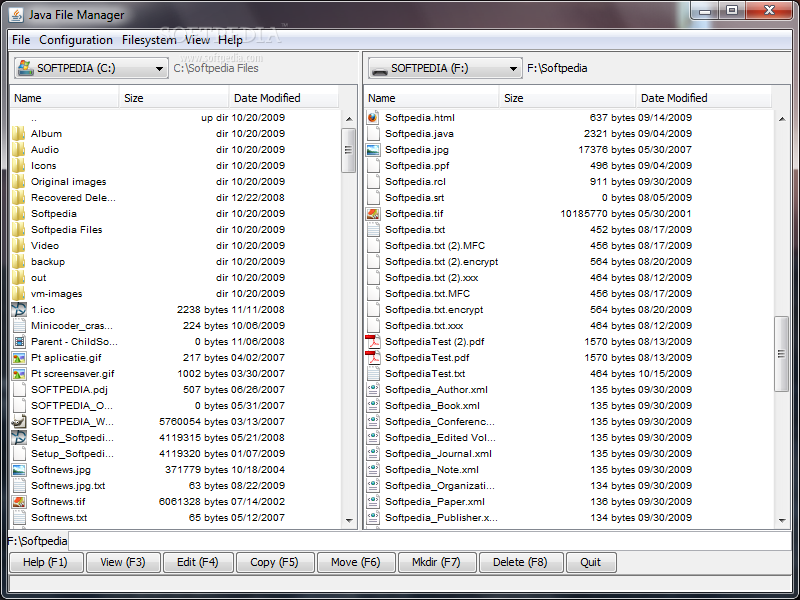Click the left pane Name column header
800x600 pixels.
[64, 98]
